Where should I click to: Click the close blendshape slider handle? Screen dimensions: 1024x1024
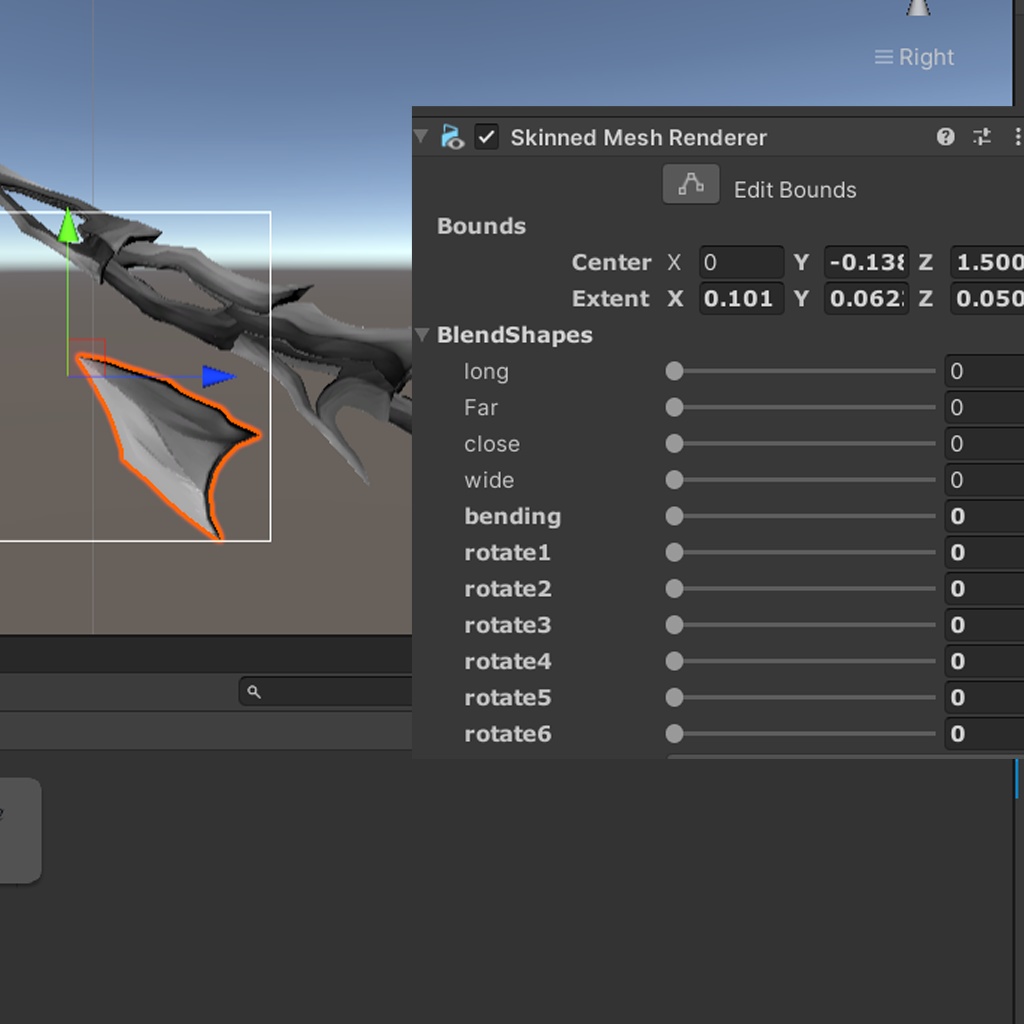[675, 443]
